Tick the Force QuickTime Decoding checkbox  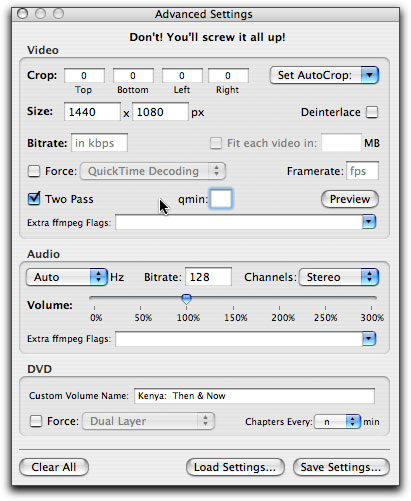pos(34,171)
